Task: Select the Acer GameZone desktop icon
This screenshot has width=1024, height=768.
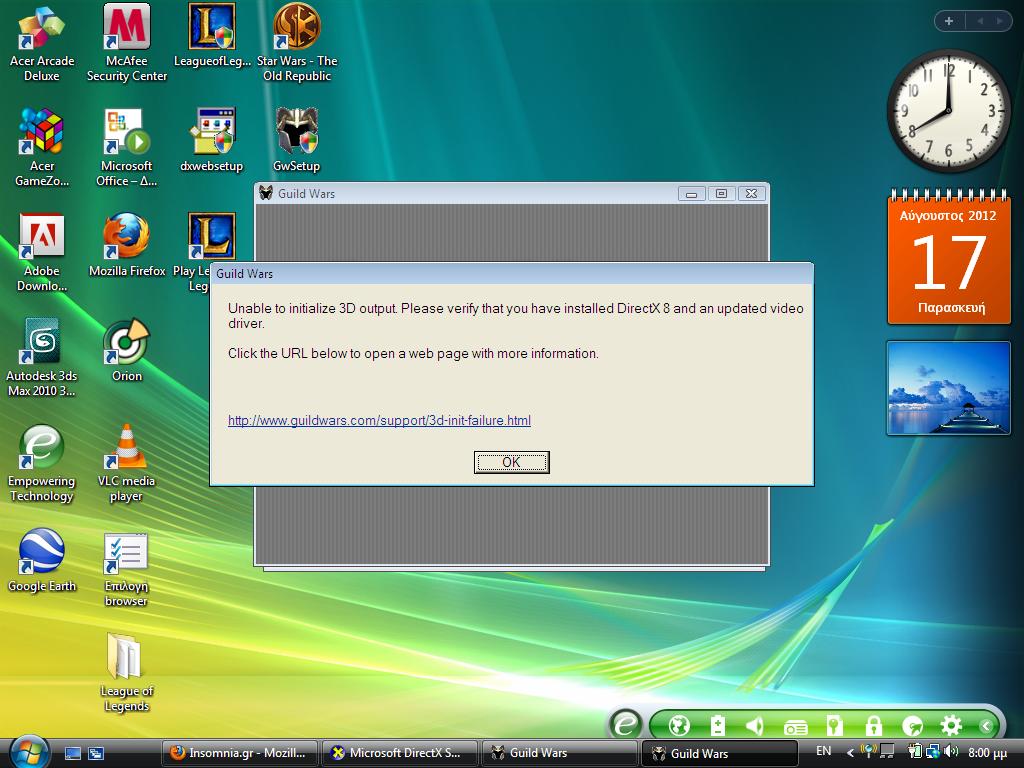Action: tap(42, 148)
